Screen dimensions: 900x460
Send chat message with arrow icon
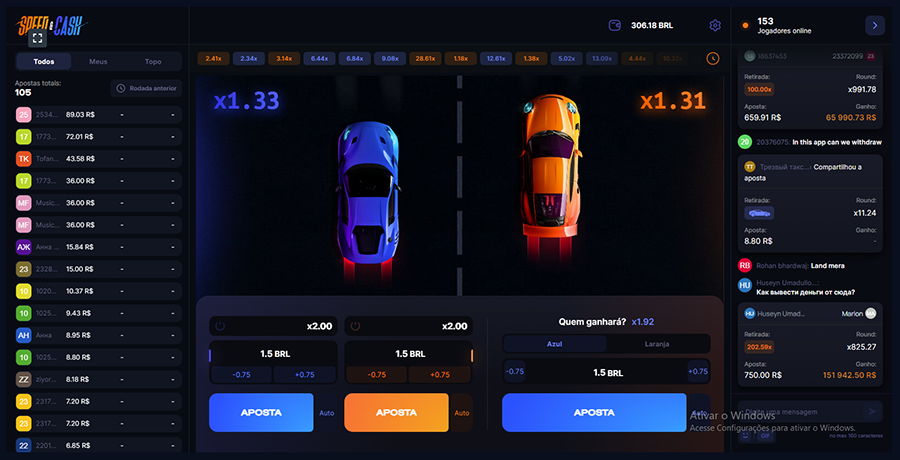click(x=872, y=411)
